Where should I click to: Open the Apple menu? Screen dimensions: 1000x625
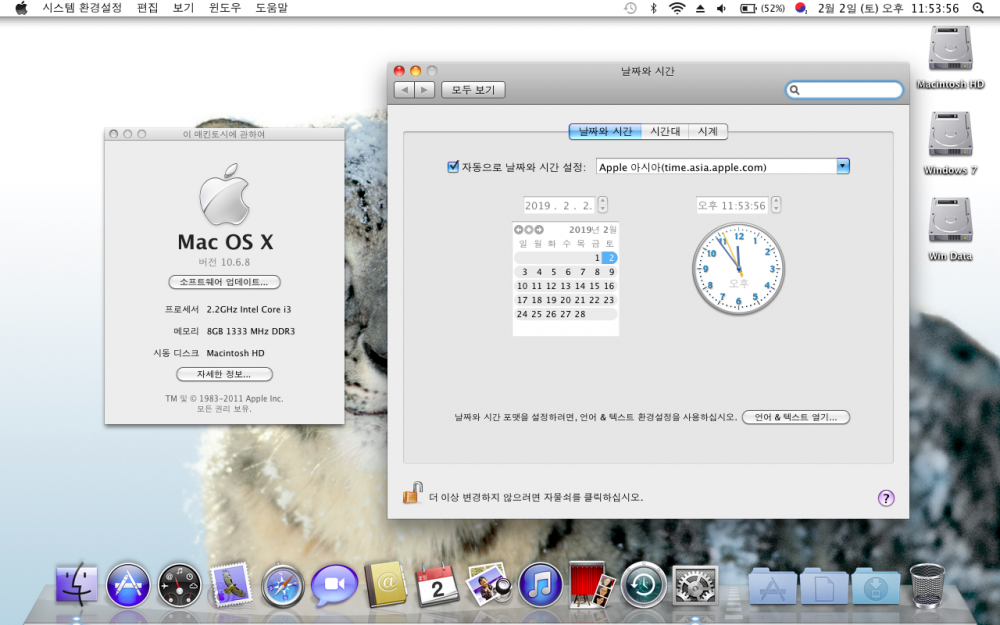point(21,8)
